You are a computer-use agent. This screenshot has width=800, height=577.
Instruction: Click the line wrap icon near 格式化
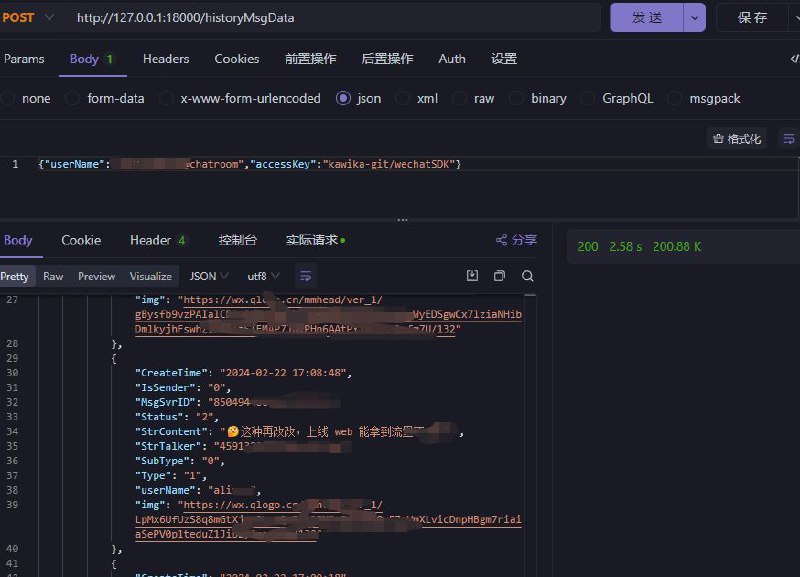[x=789, y=138]
